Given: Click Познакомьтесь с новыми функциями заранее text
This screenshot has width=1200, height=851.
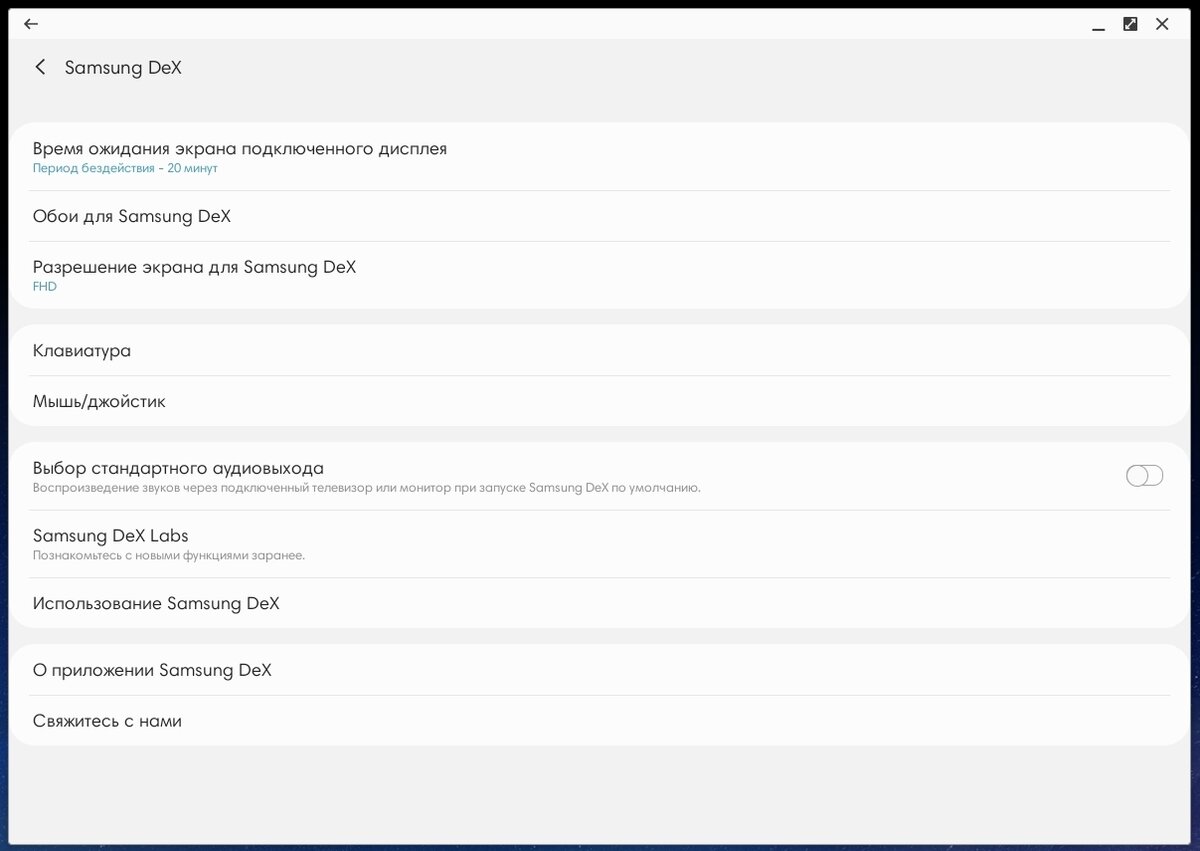Looking at the screenshot, I should (x=169, y=555).
